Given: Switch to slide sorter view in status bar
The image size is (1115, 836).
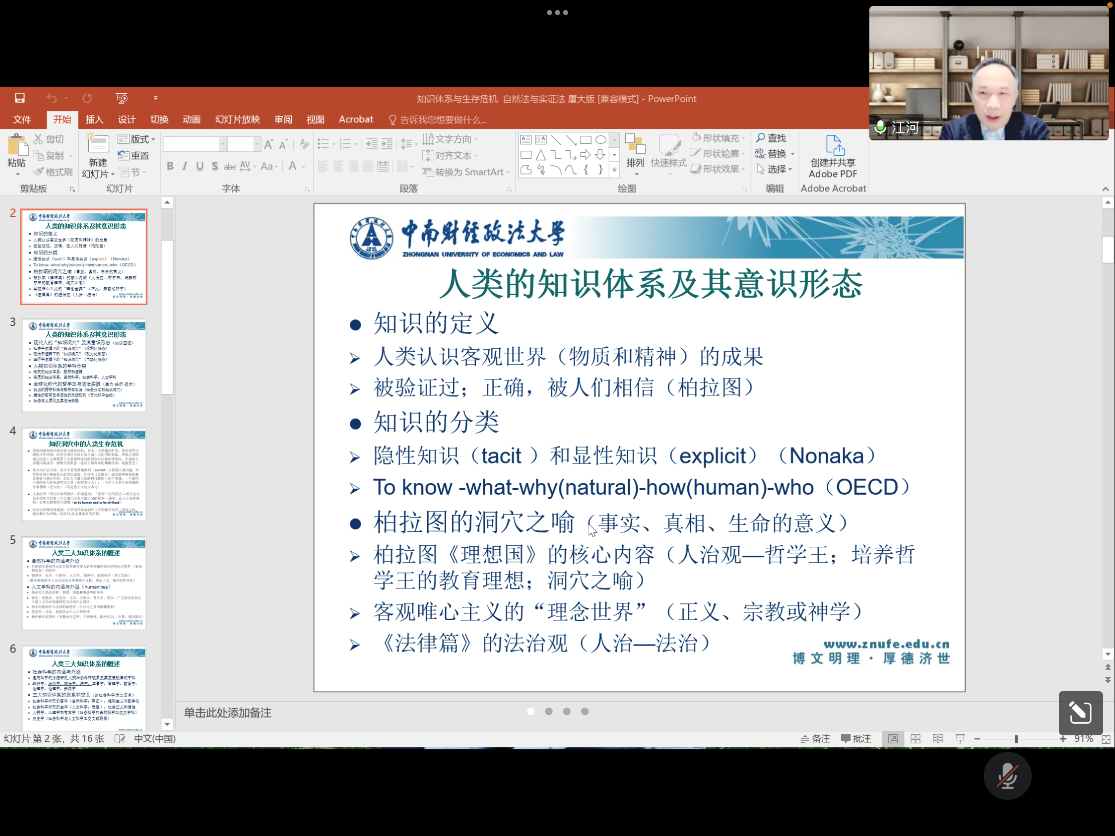Looking at the screenshot, I should [x=913, y=739].
